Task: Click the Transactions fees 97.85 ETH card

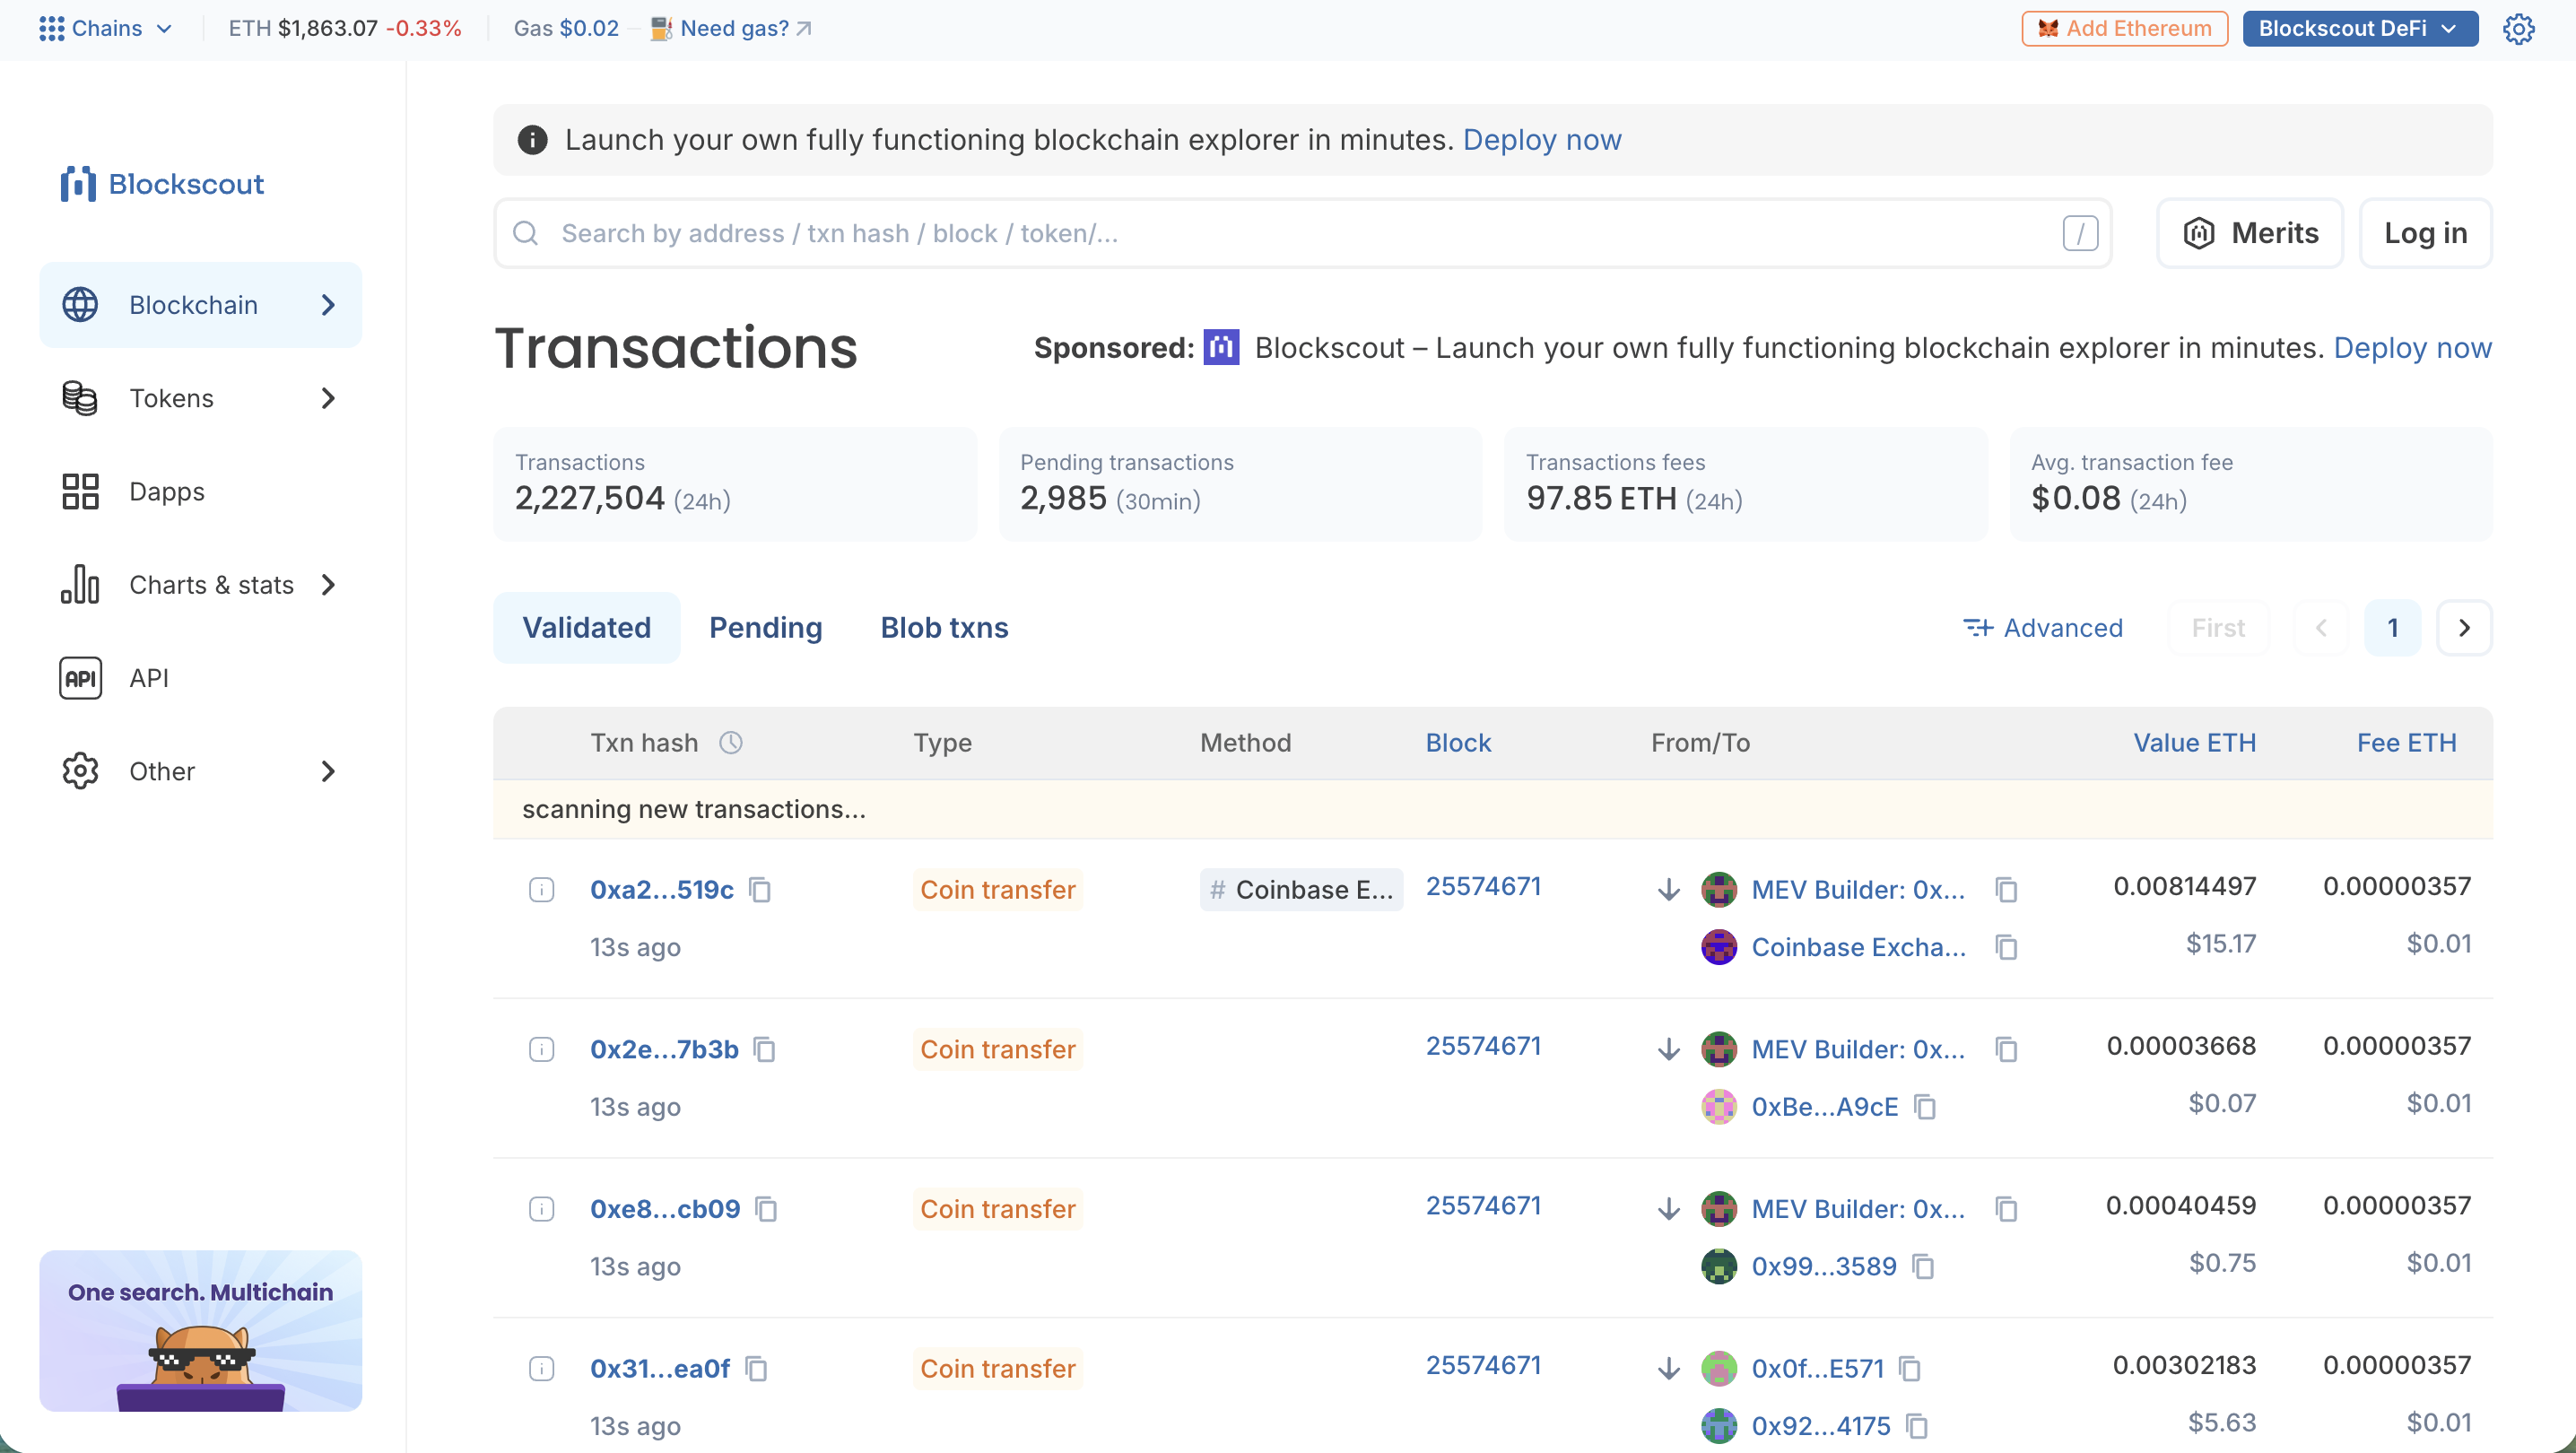Action: (1746, 485)
